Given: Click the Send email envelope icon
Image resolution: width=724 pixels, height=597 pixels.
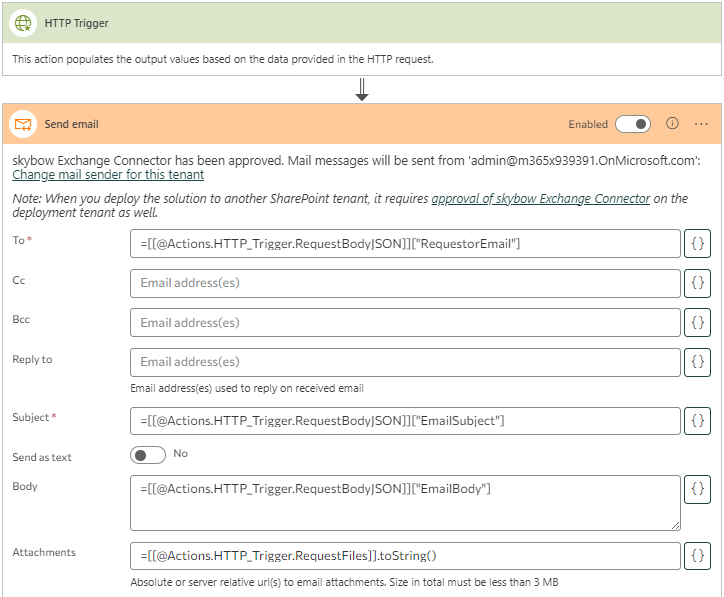Looking at the screenshot, I should (x=23, y=125).
